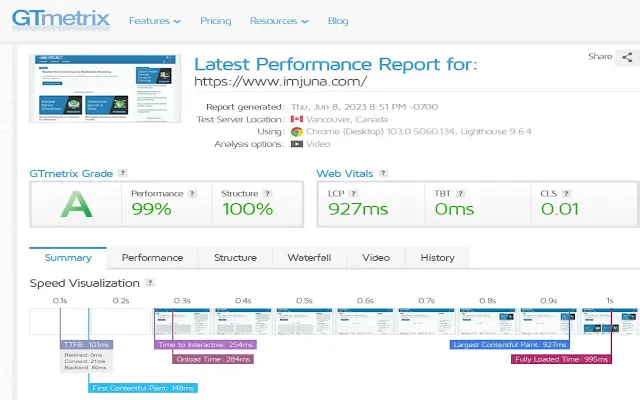Click the grade A letter
The width and height of the screenshot is (640, 400).
[76, 204]
